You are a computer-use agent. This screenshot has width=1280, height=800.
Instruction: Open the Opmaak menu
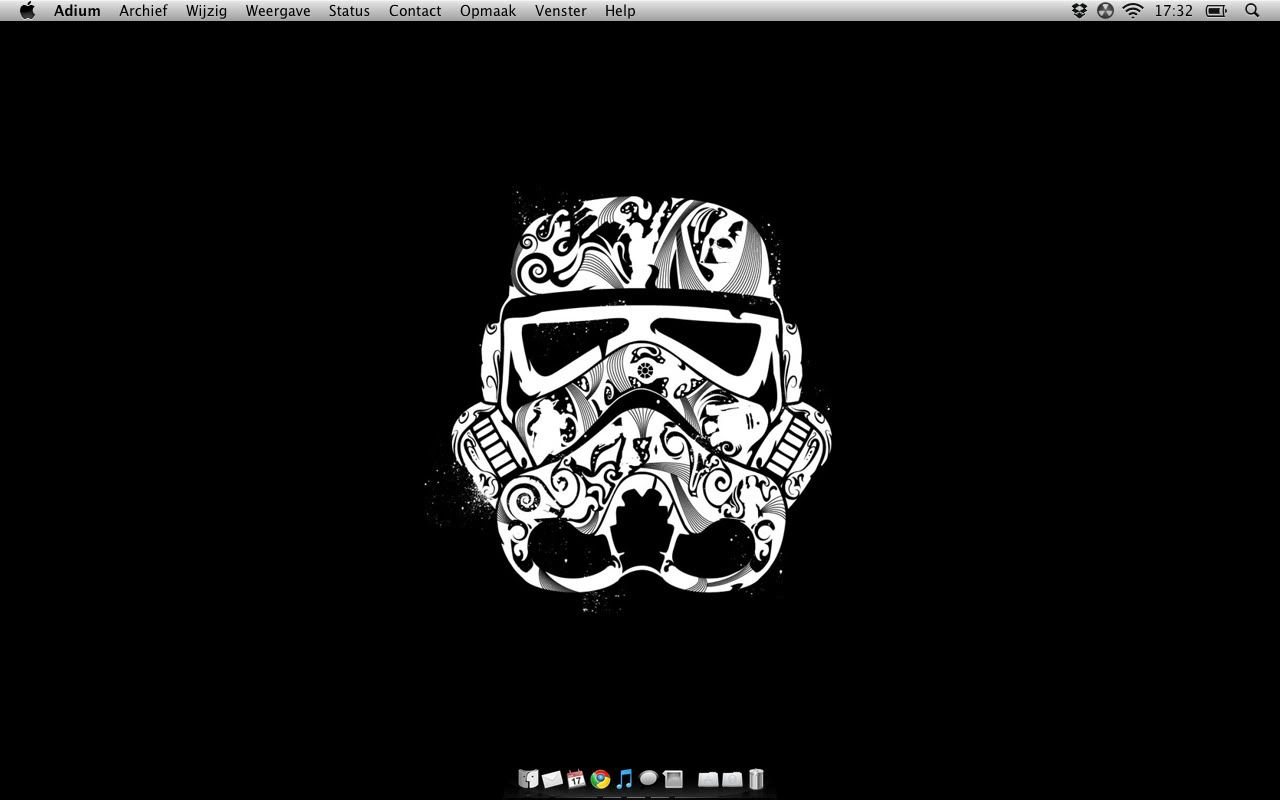click(x=488, y=11)
